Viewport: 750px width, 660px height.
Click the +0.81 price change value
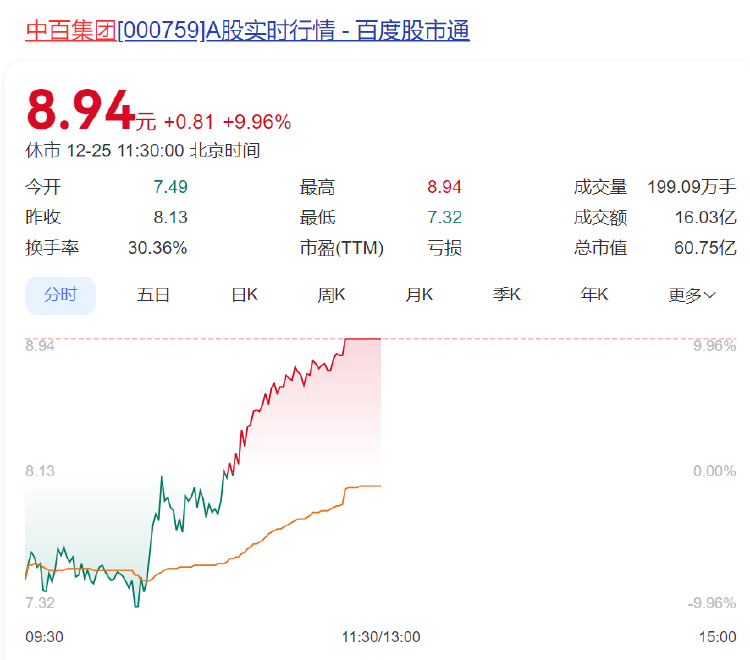coord(189,122)
